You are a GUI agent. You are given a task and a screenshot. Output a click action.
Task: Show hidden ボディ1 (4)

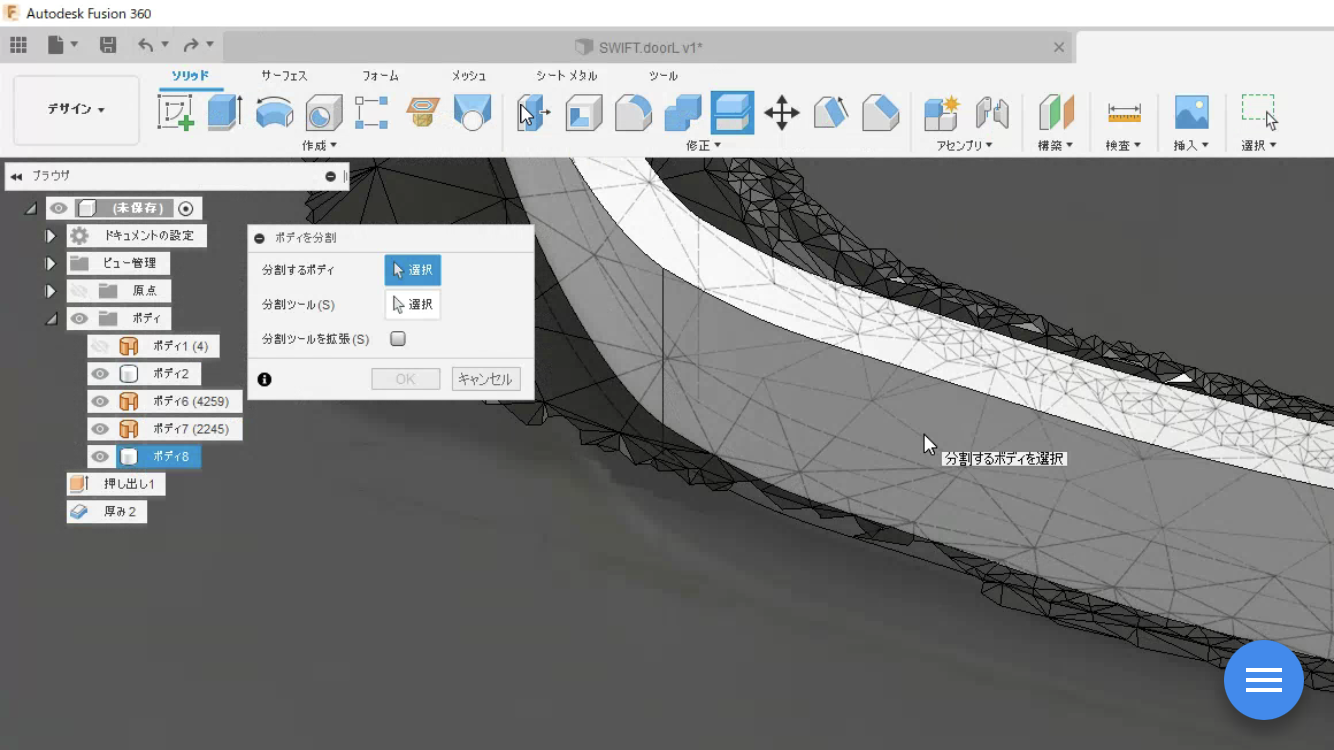[x=100, y=346]
